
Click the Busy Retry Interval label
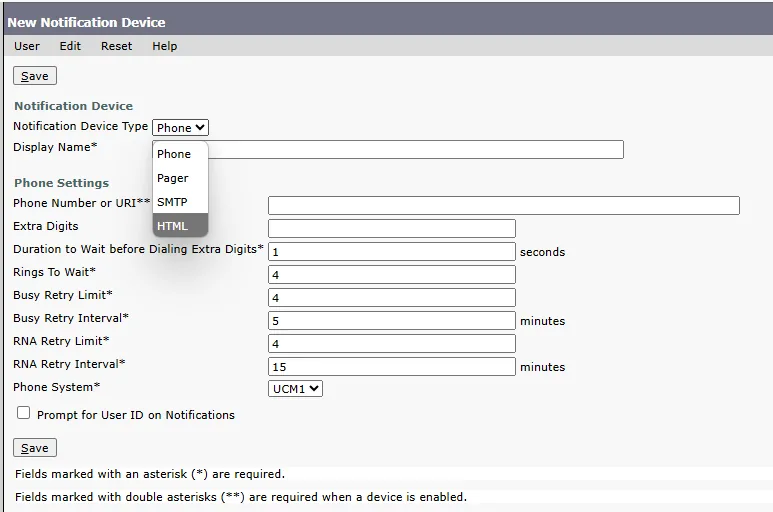pos(71,318)
